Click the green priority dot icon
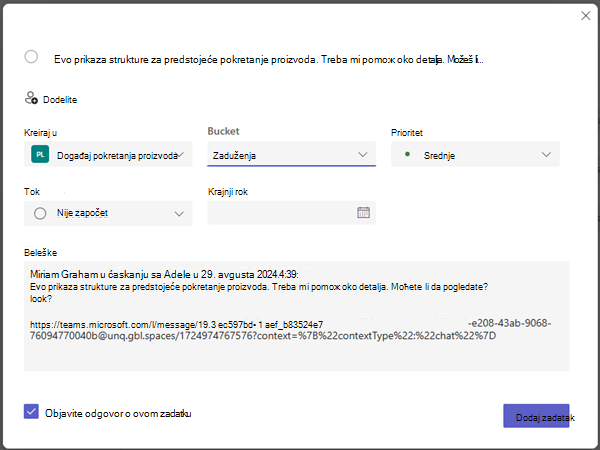The height and width of the screenshot is (450, 600). pyautogui.click(x=408, y=154)
